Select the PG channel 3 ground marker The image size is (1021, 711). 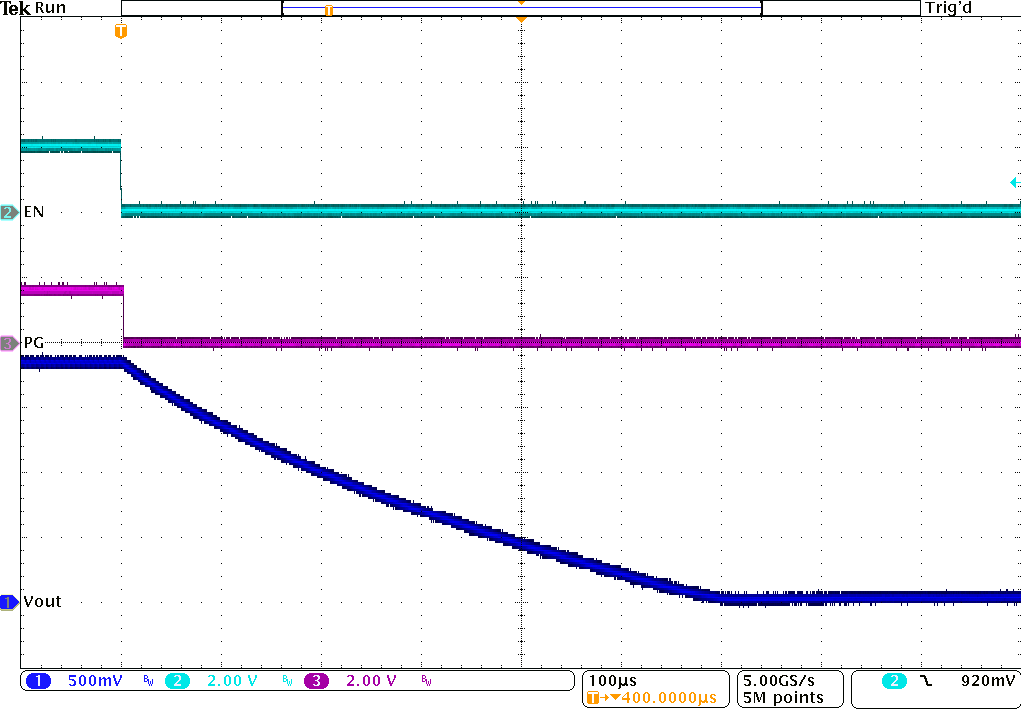[9, 343]
